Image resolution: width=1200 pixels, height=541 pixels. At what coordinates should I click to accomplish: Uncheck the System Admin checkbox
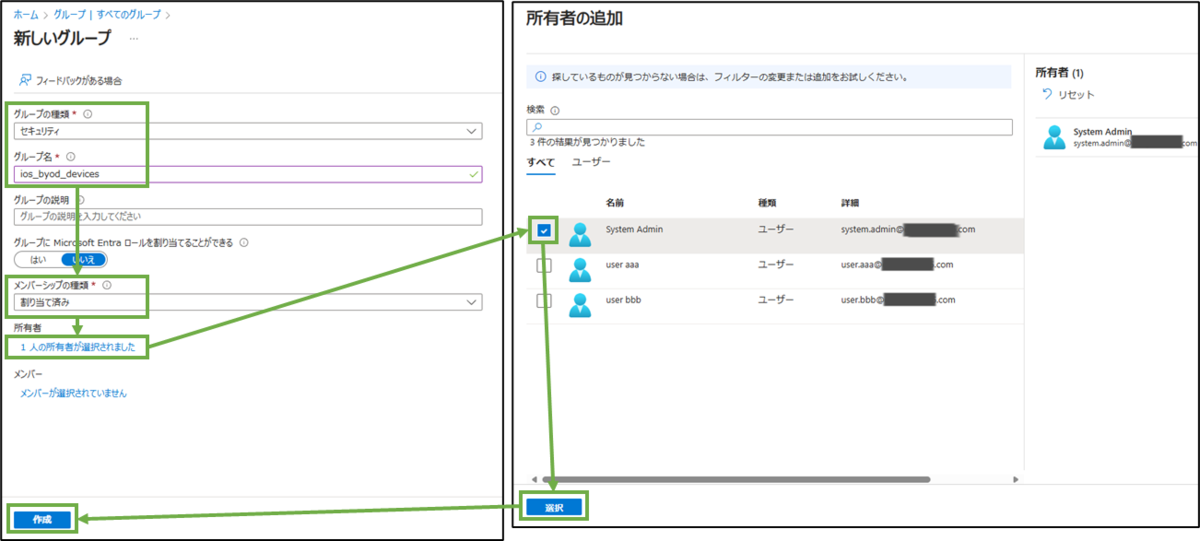(544, 231)
